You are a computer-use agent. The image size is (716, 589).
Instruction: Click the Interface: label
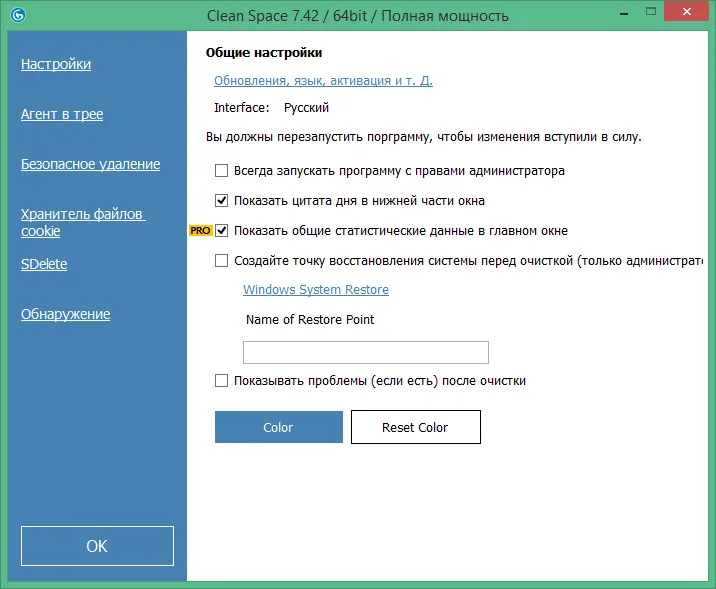pyautogui.click(x=242, y=108)
